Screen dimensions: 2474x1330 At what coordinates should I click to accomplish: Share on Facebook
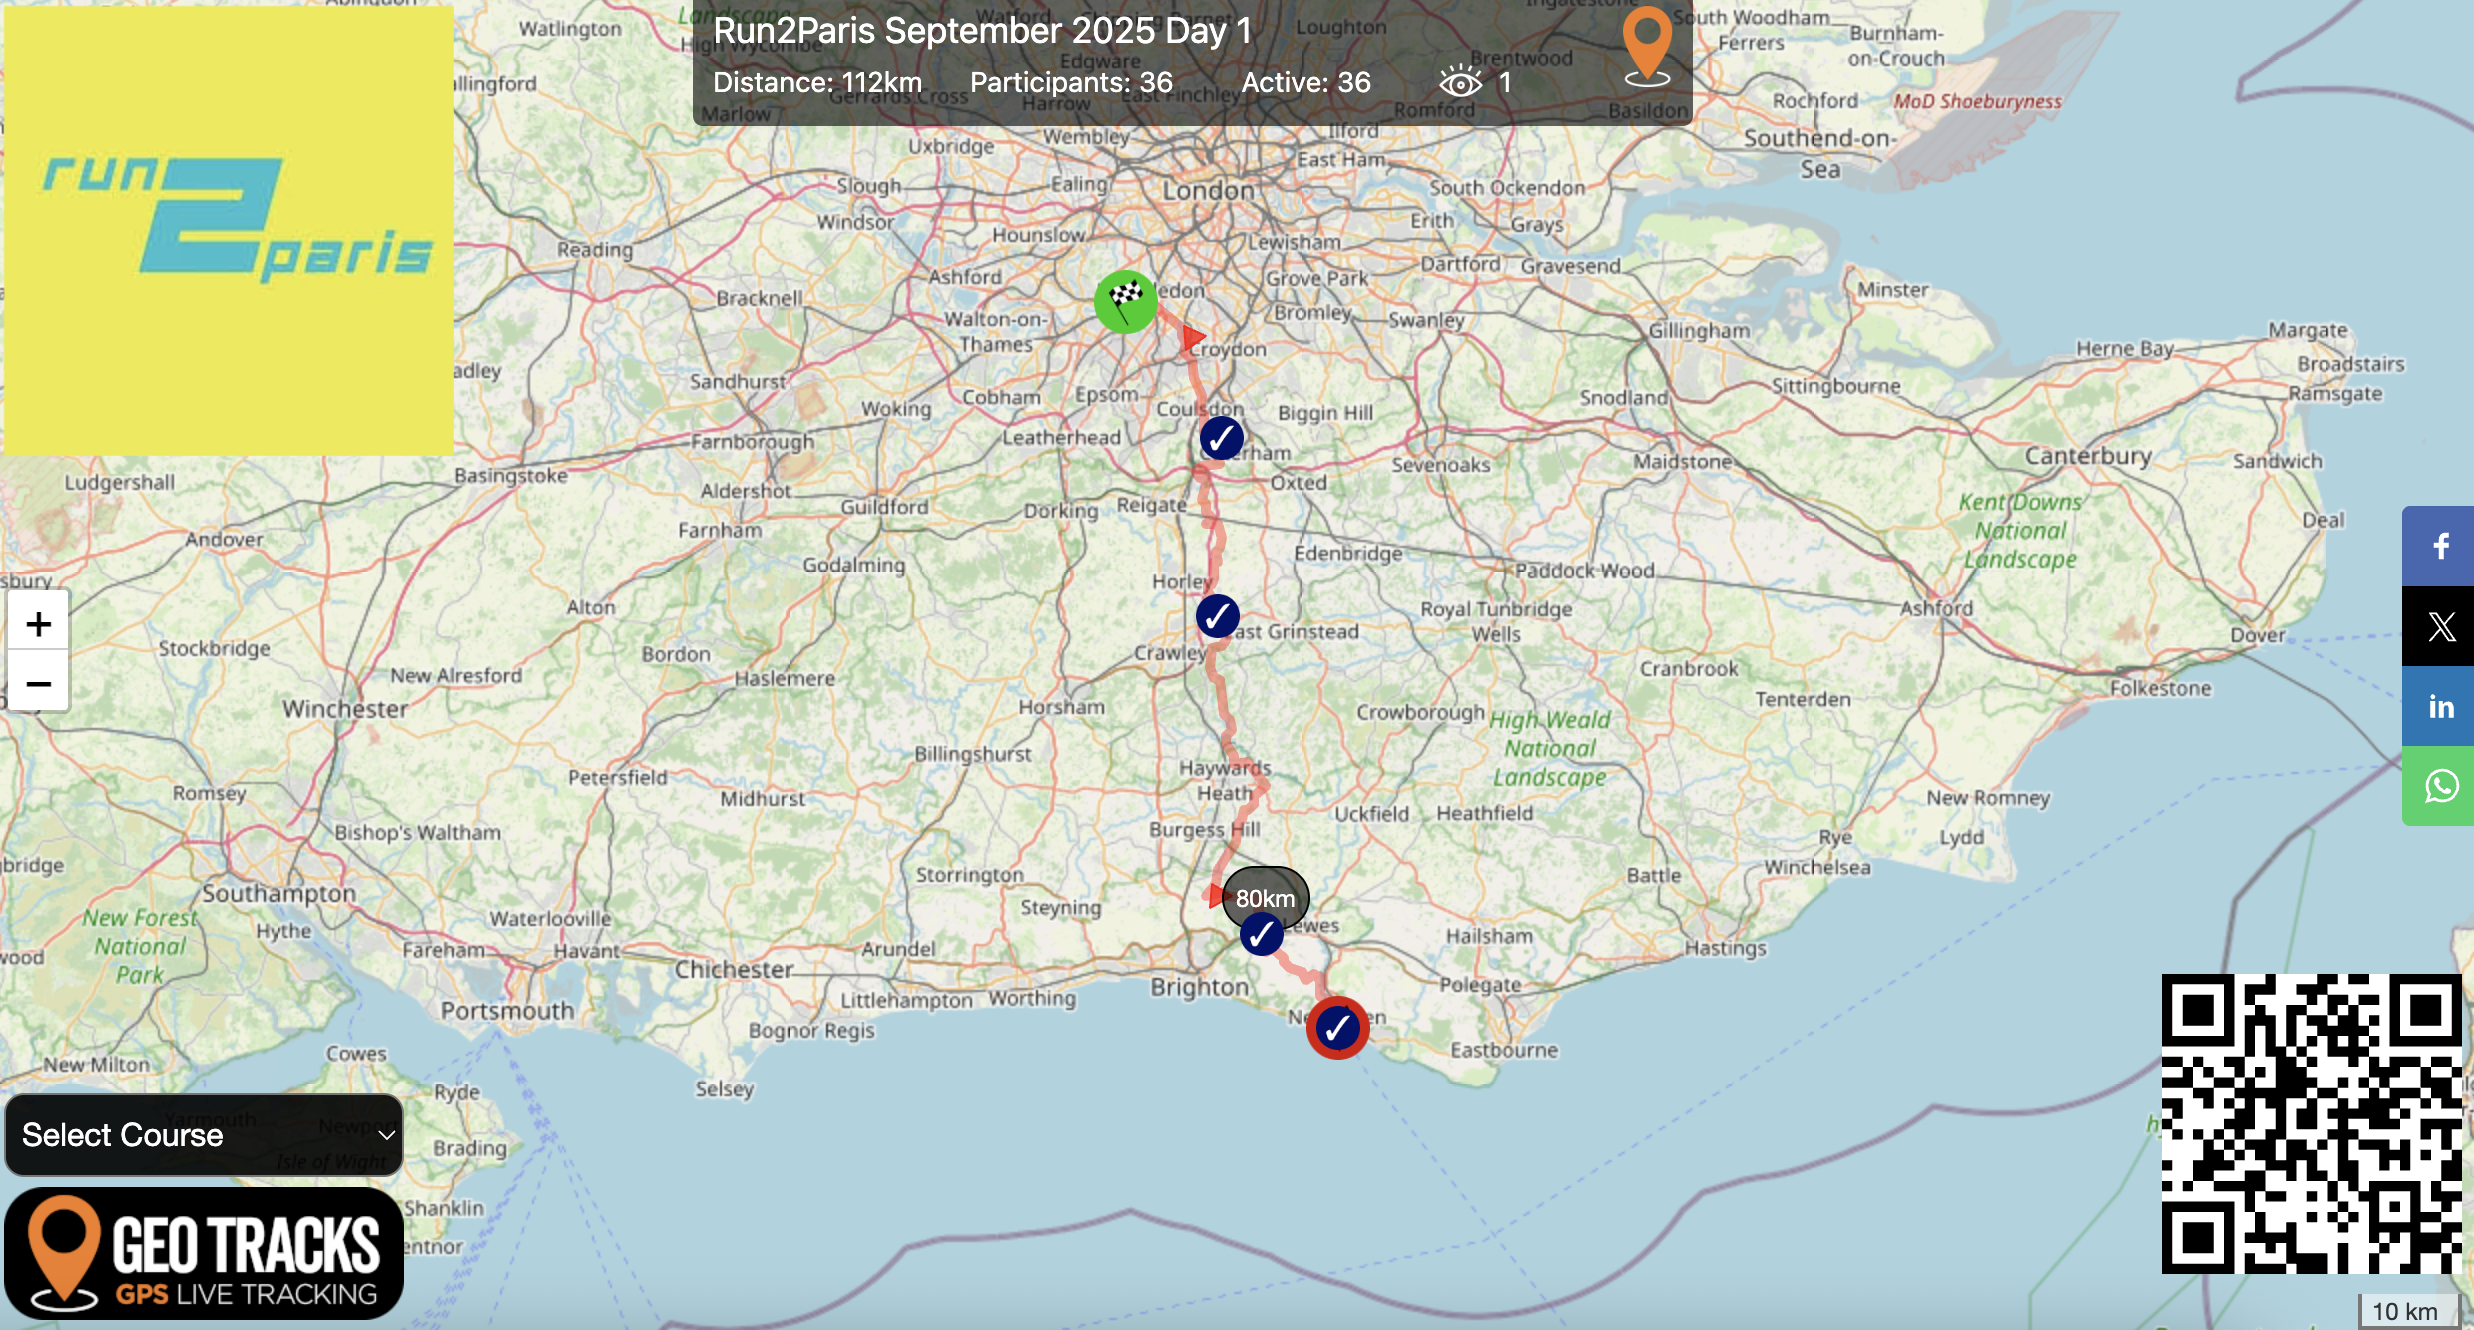[x=2438, y=546]
